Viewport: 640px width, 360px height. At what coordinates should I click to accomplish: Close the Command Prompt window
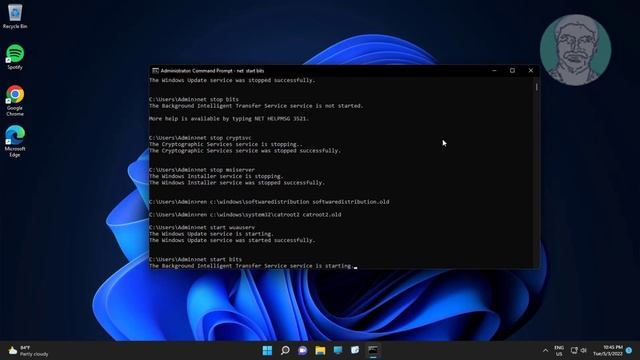click(x=531, y=71)
